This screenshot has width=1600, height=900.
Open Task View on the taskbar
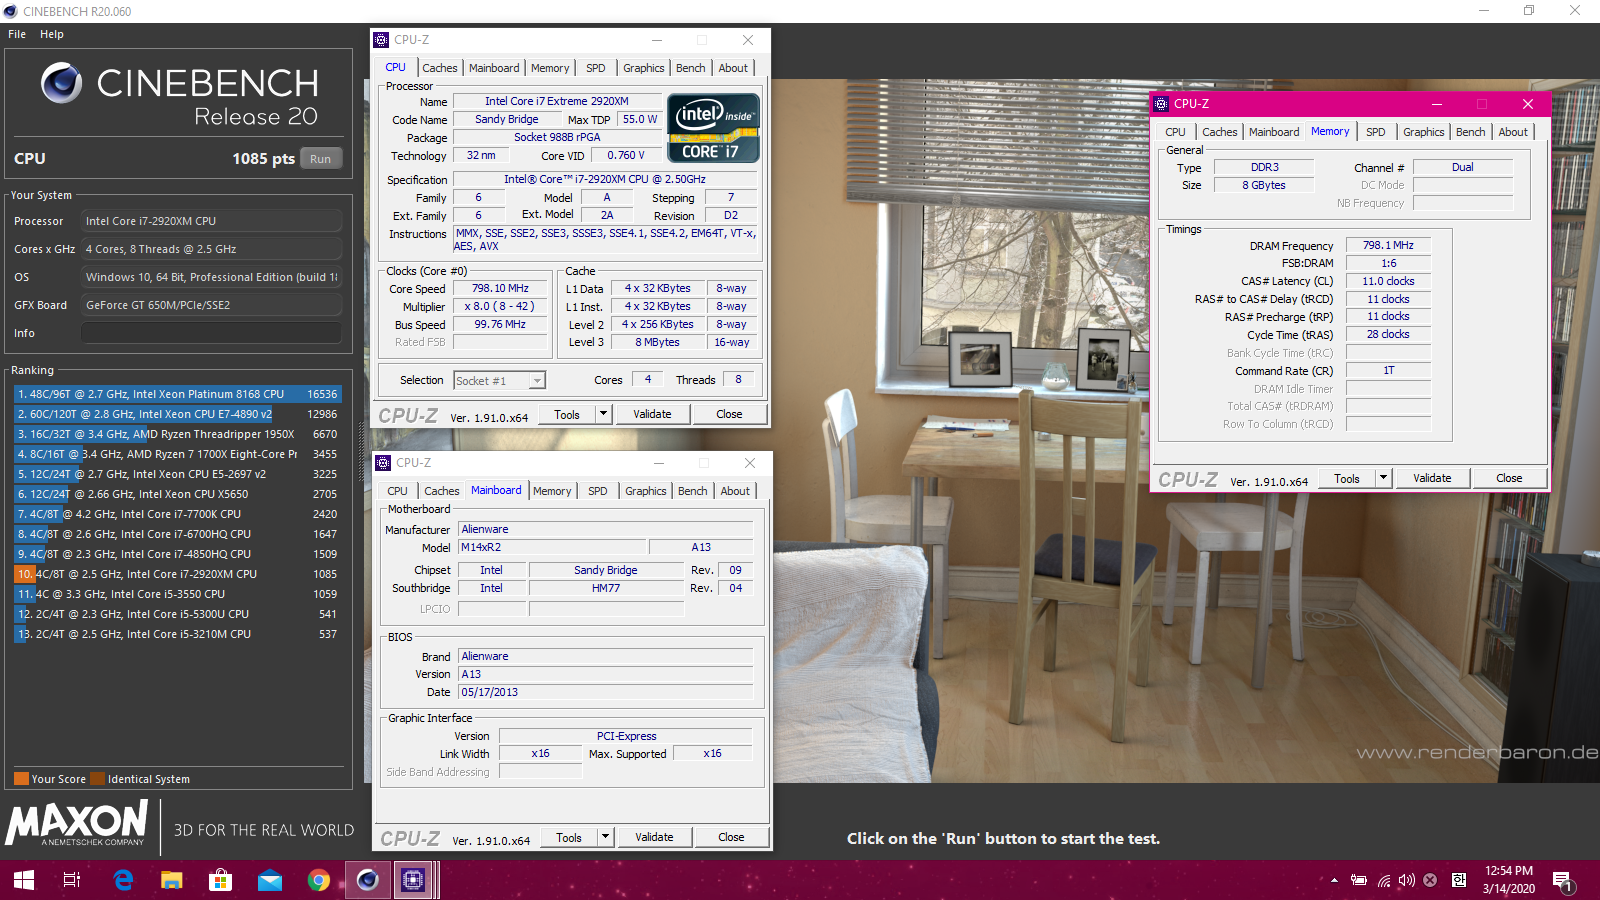(x=72, y=880)
